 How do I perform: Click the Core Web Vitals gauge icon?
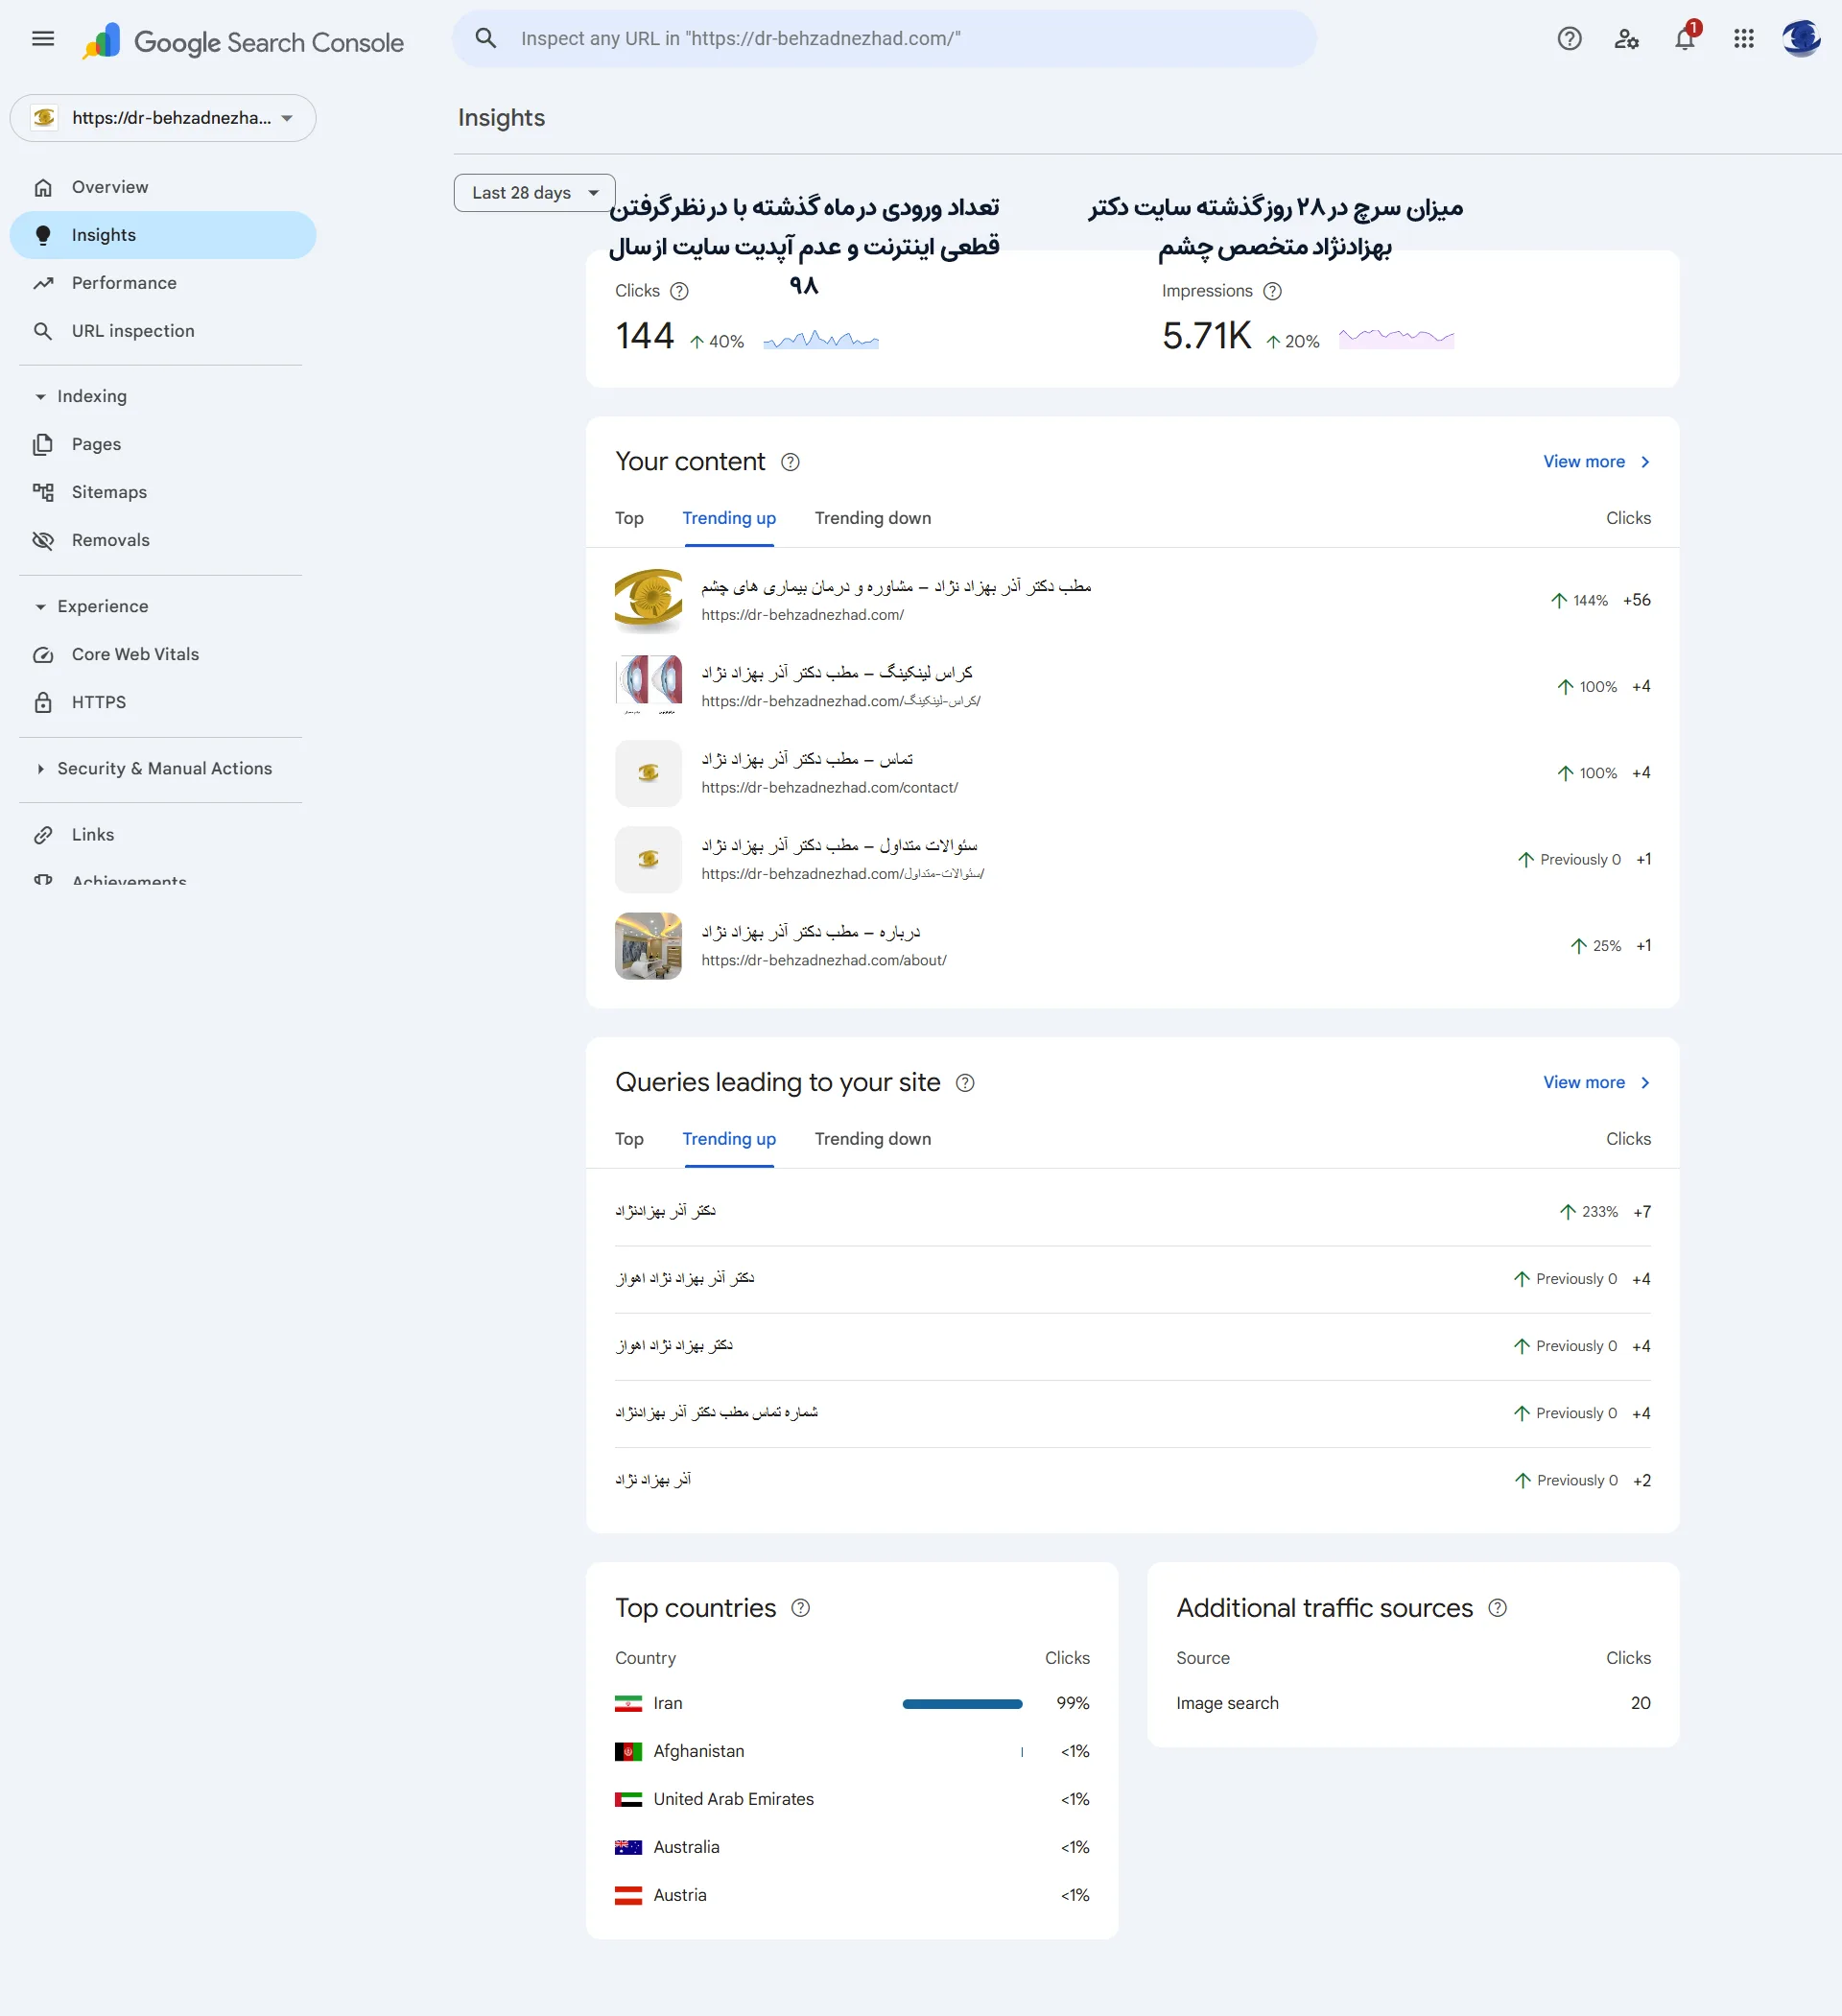tap(43, 655)
